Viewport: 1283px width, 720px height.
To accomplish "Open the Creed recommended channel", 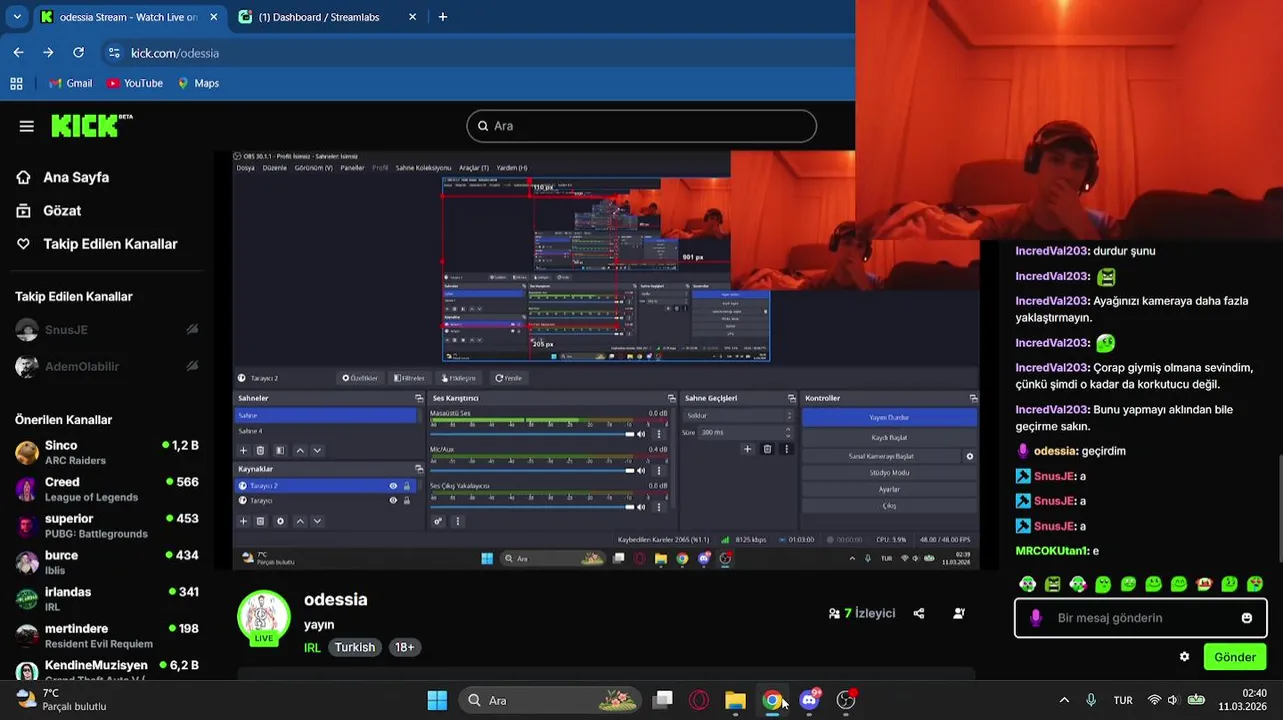I will tap(107, 489).
